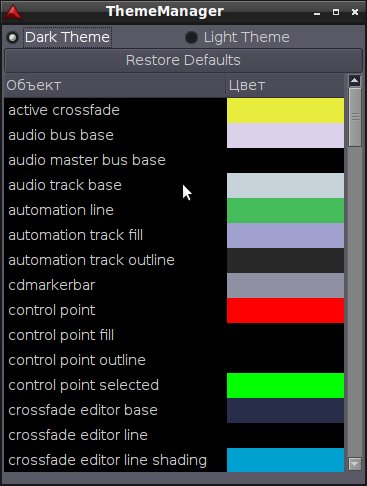
Task: Open the control point selected green swatch
Action: pyautogui.click(x=285, y=385)
